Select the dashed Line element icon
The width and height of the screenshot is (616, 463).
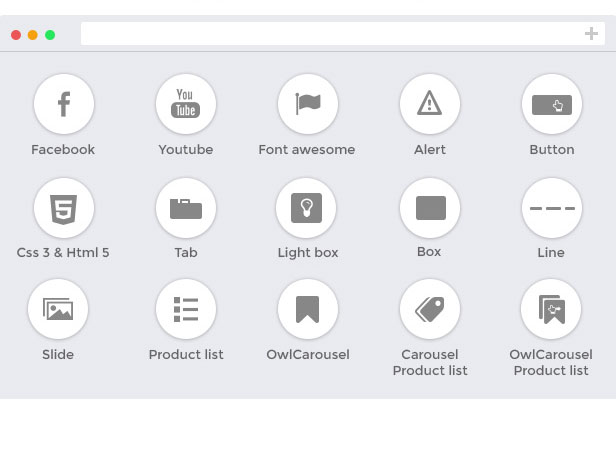pyautogui.click(x=551, y=208)
